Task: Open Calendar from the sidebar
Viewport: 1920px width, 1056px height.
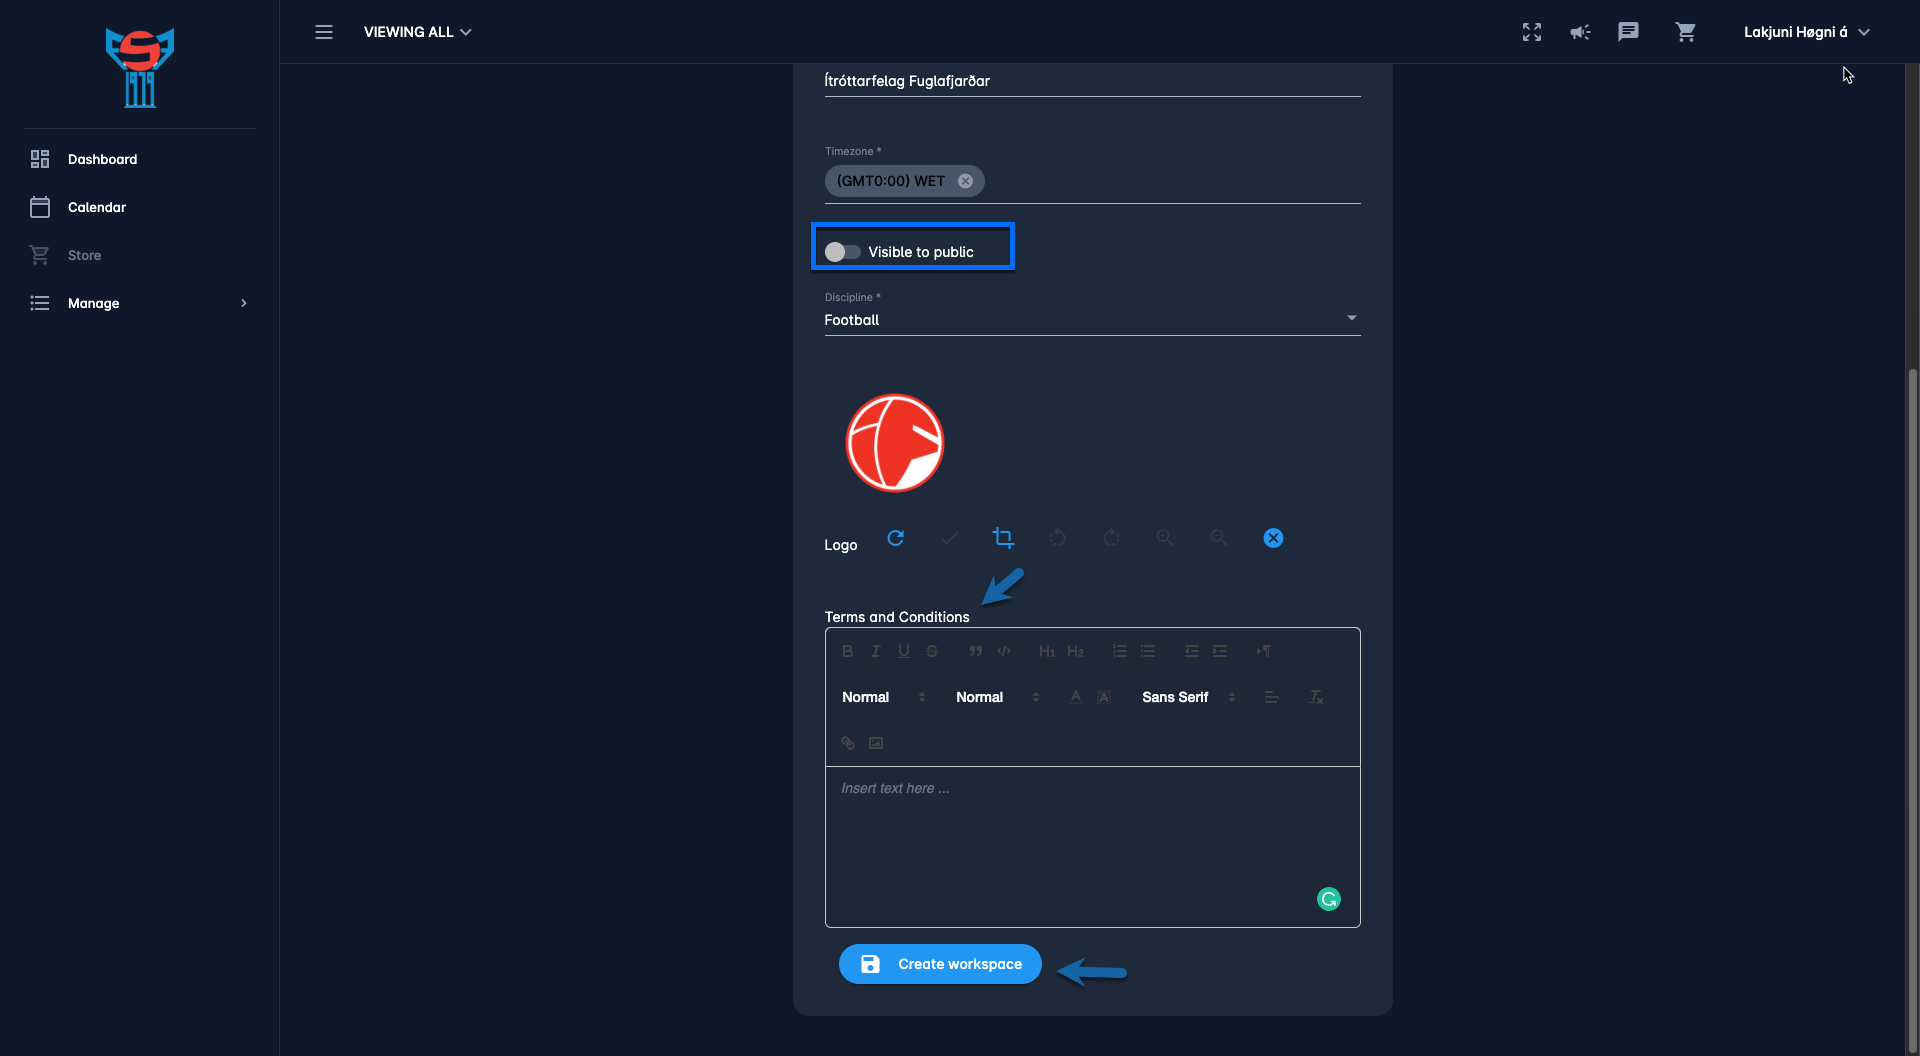Action: tap(97, 207)
